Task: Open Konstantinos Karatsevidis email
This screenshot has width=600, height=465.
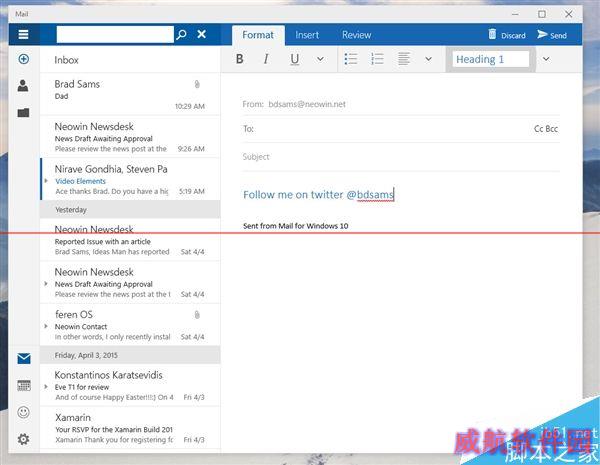Action: pos(130,385)
